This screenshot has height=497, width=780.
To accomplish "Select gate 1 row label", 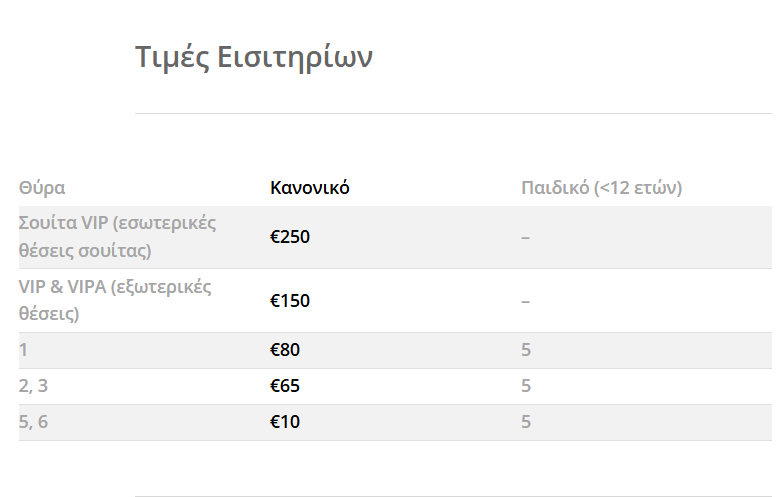I will tap(24, 350).
